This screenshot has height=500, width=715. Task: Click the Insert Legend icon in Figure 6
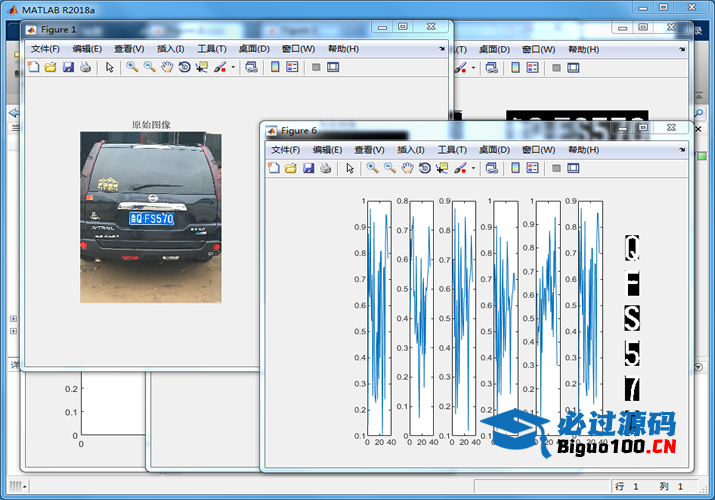(x=533, y=168)
